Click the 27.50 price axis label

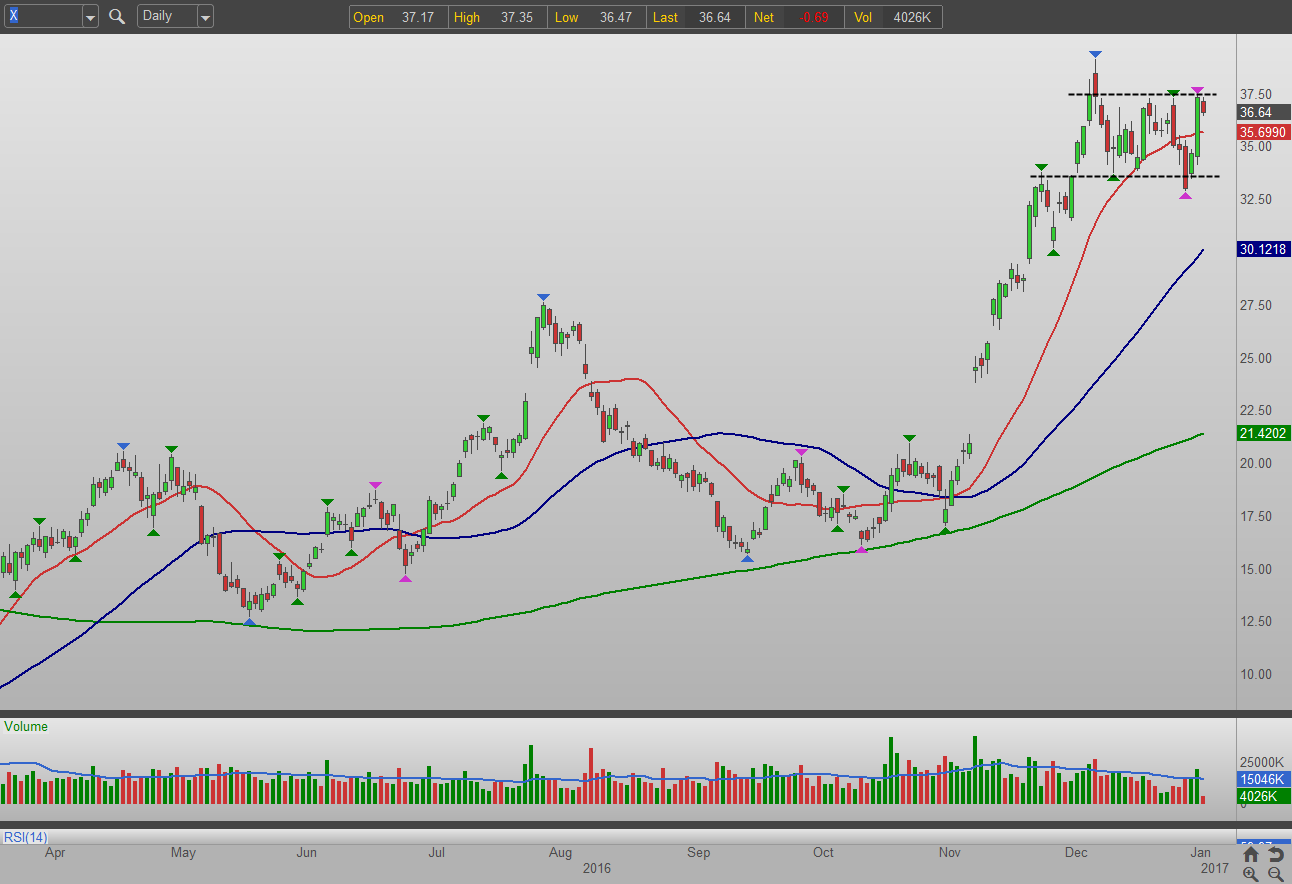1257,305
